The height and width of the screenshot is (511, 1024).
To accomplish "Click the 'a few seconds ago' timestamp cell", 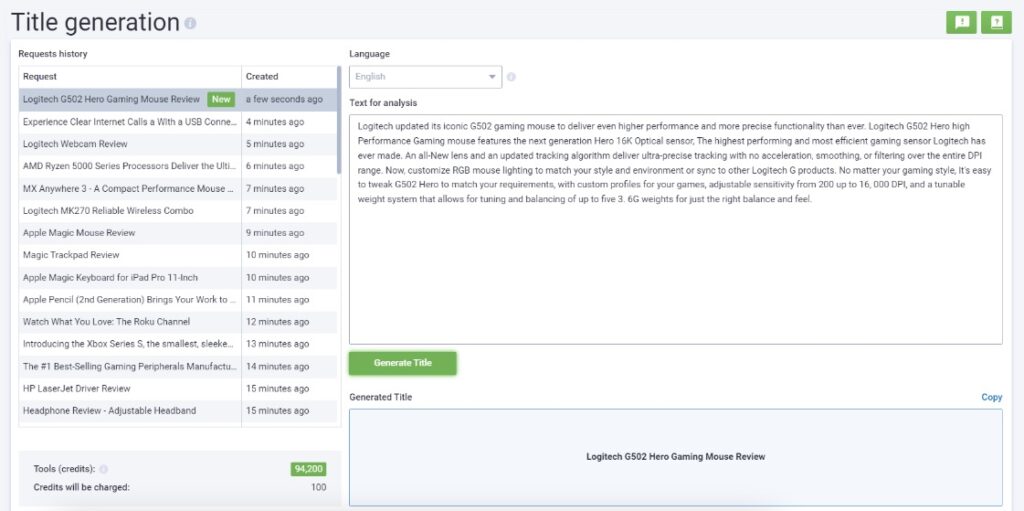I will click(289, 99).
